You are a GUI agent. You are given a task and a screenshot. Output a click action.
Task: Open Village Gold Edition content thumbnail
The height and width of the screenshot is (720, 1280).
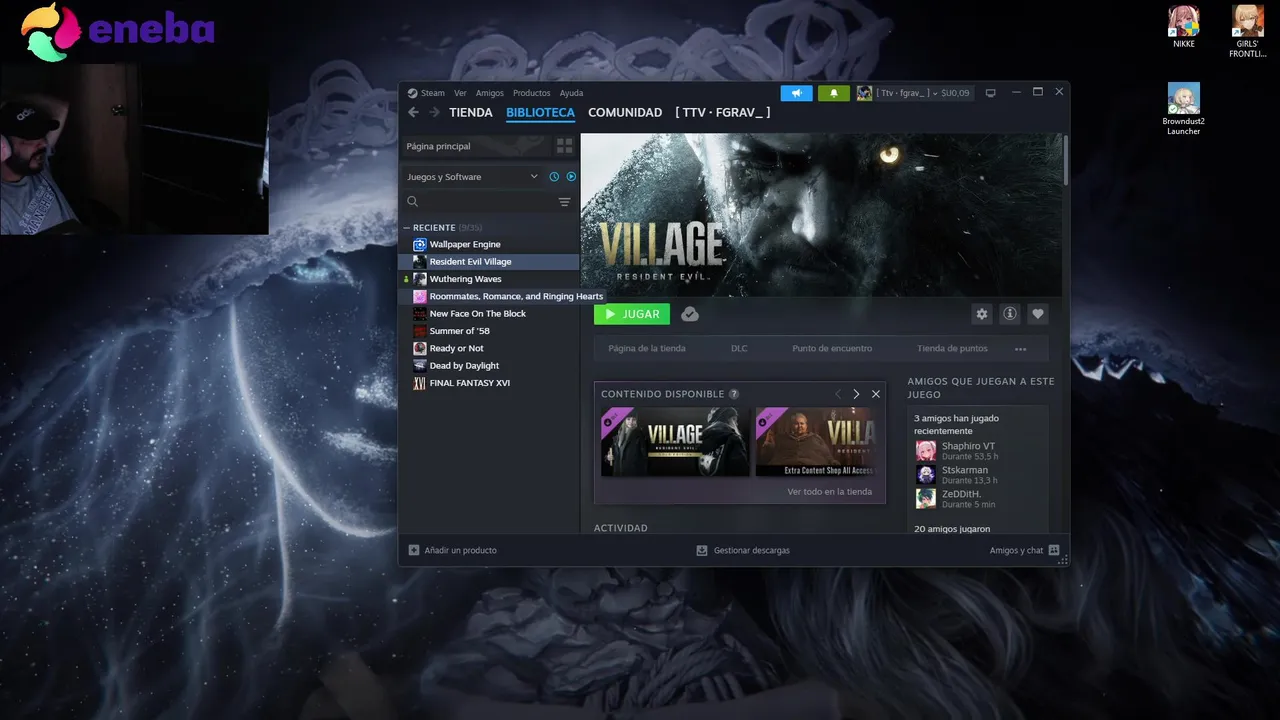coord(675,441)
